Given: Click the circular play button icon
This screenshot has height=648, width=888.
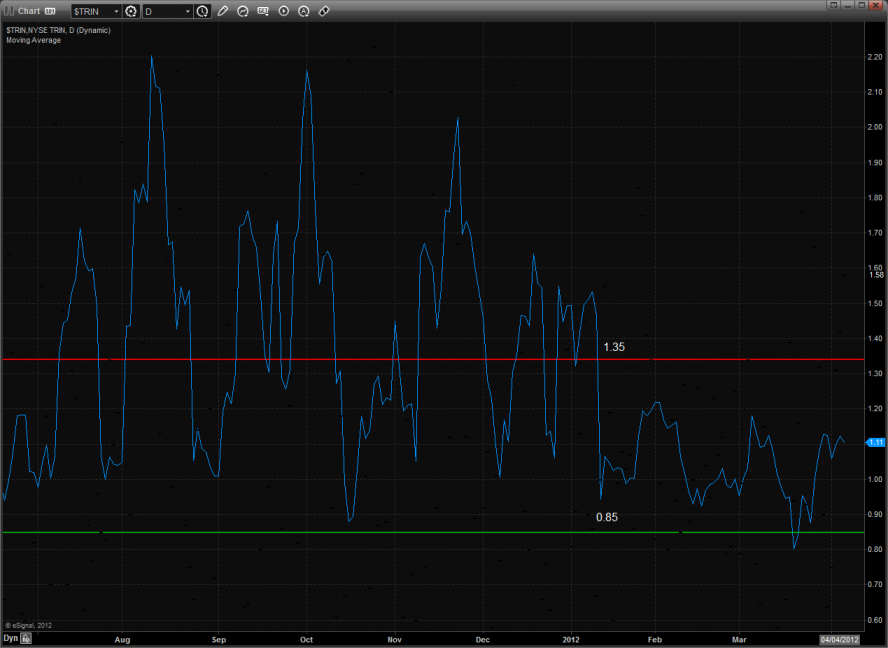Looking at the screenshot, I should tap(283, 11).
